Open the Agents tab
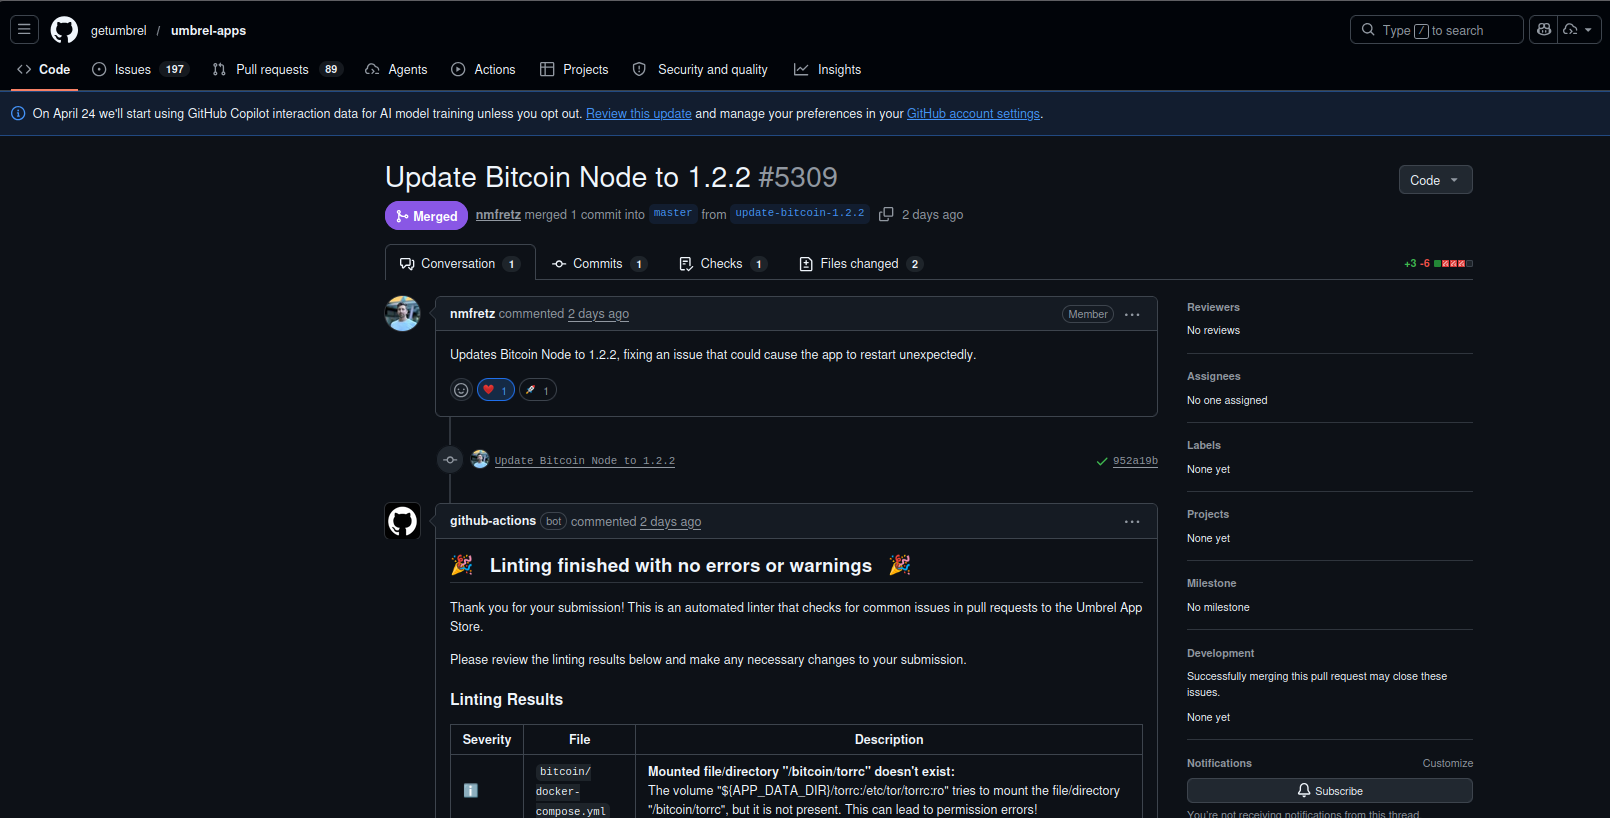The width and height of the screenshot is (1610, 818). click(396, 69)
